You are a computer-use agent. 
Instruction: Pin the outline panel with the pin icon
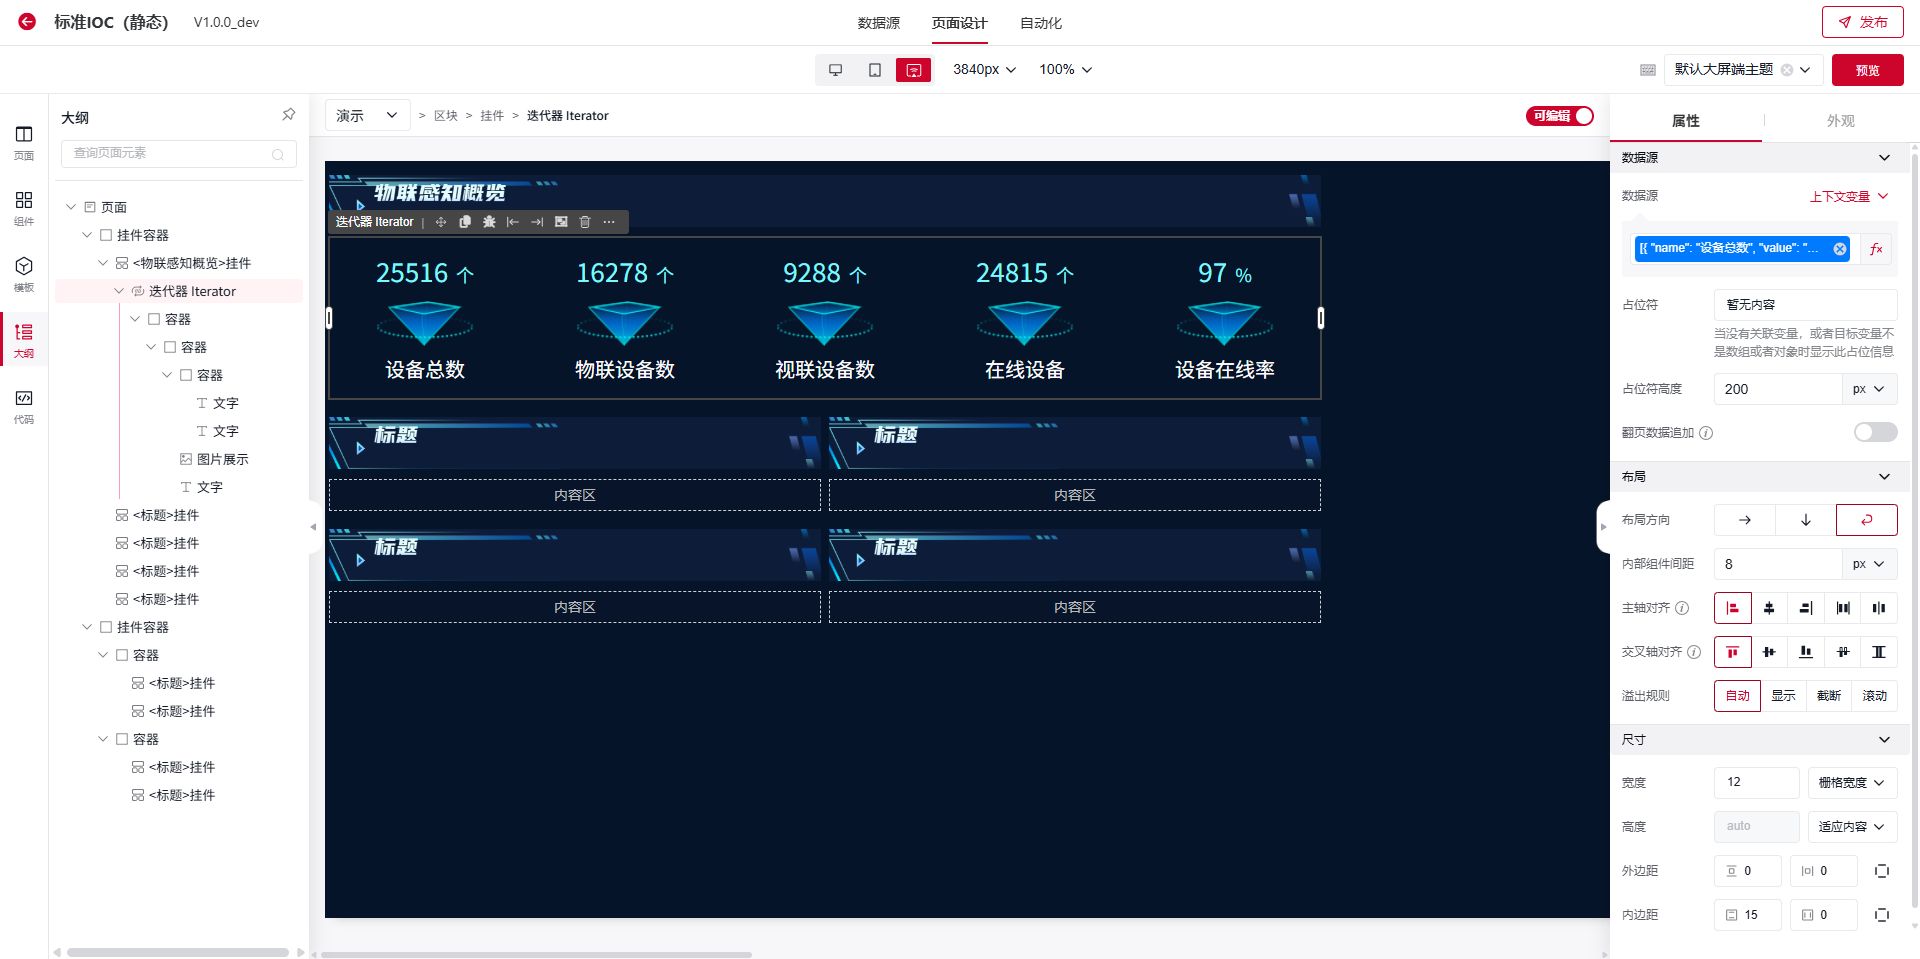point(288,115)
